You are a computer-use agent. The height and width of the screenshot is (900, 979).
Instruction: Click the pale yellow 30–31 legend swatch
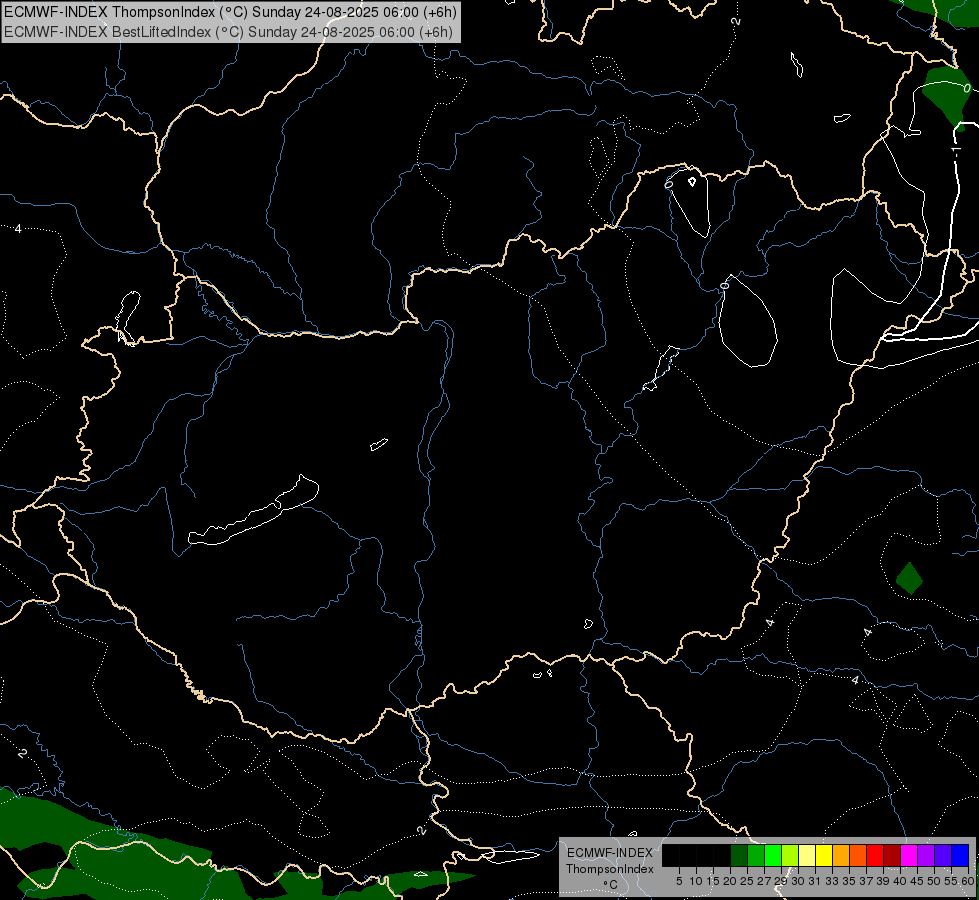(807, 855)
